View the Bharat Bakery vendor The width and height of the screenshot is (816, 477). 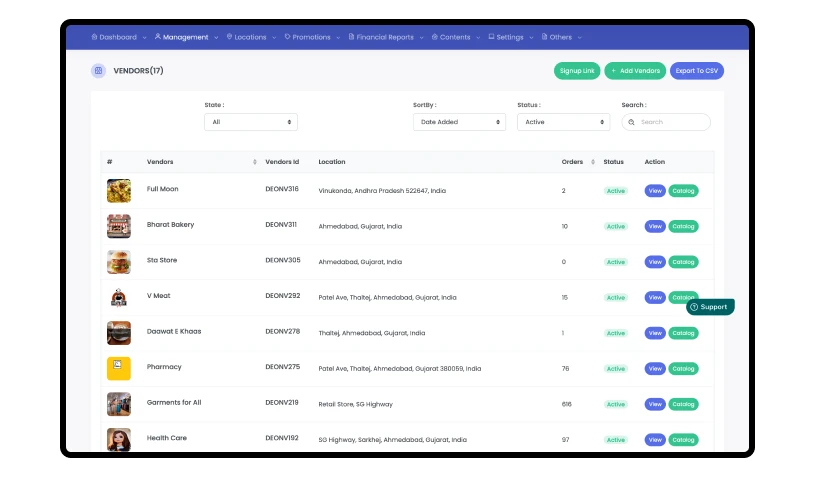(x=655, y=226)
